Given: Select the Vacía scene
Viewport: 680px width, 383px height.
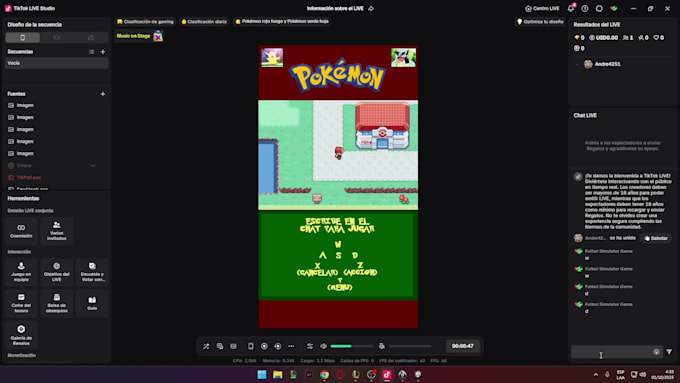Looking at the screenshot, I should pos(56,63).
